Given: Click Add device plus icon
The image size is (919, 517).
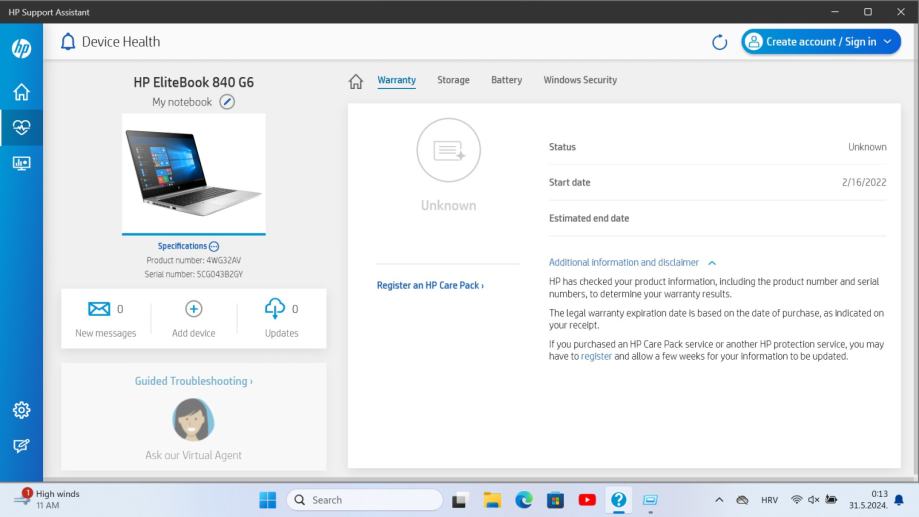Looking at the screenshot, I should point(194,310).
